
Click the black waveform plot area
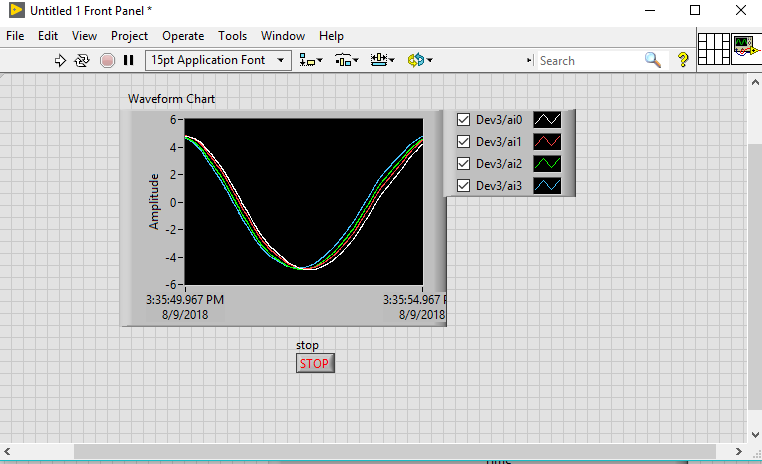click(304, 202)
